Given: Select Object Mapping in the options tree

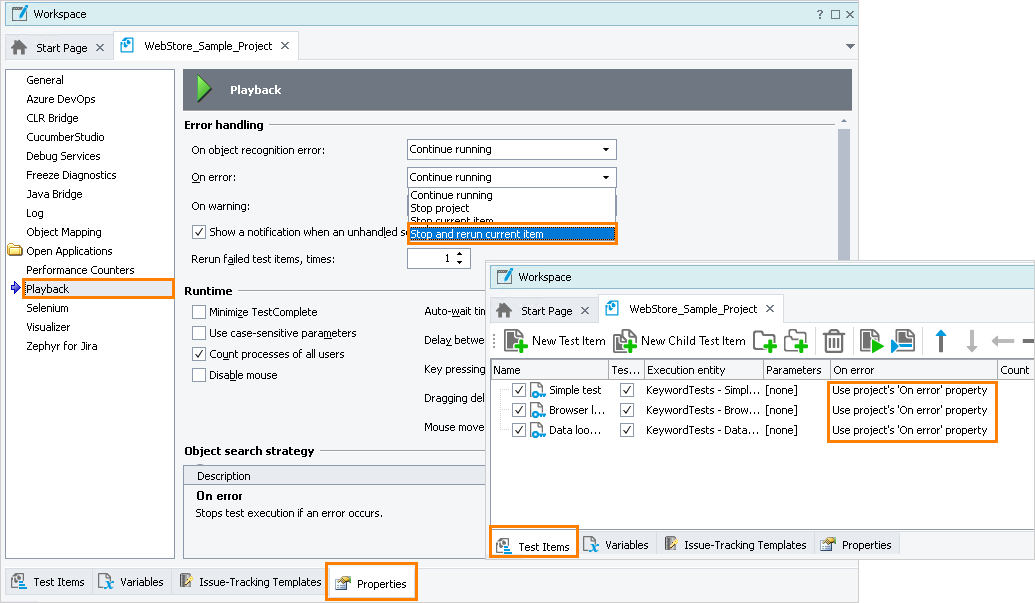Looking at the screenshot, I should pyautogui.click(x=63, y=232).
